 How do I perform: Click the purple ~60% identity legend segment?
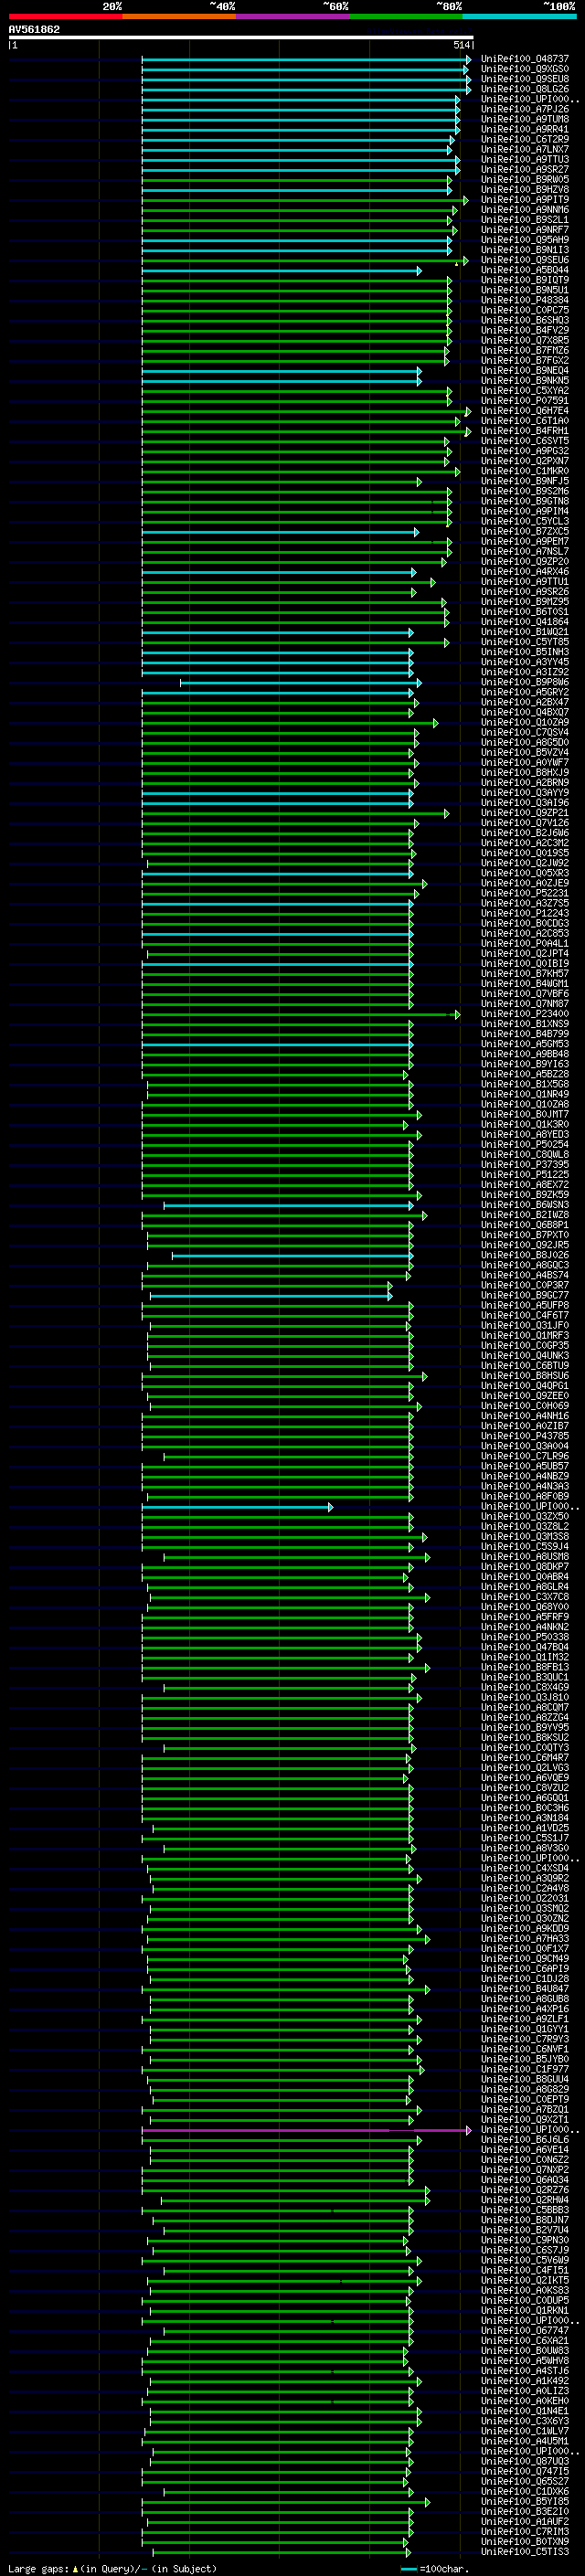[293, 16]
